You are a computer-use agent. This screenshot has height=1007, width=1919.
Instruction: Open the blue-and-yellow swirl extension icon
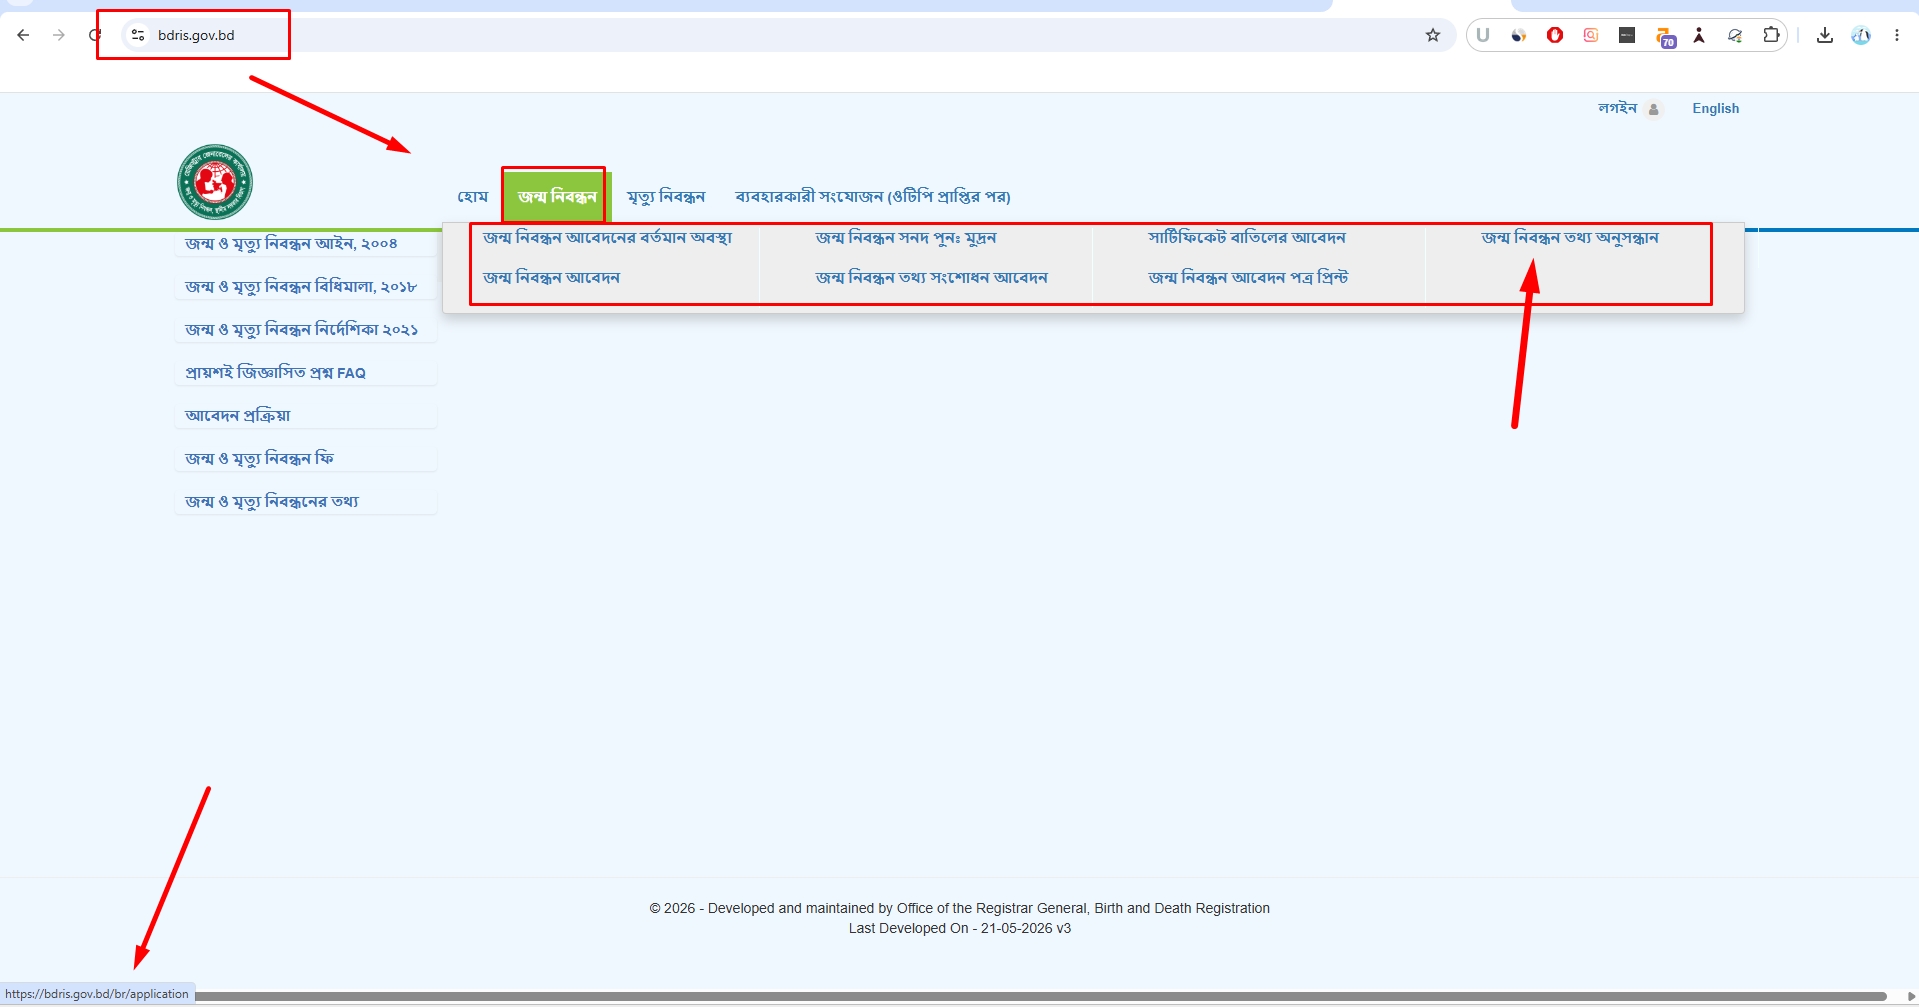(x=1519, y=35)
